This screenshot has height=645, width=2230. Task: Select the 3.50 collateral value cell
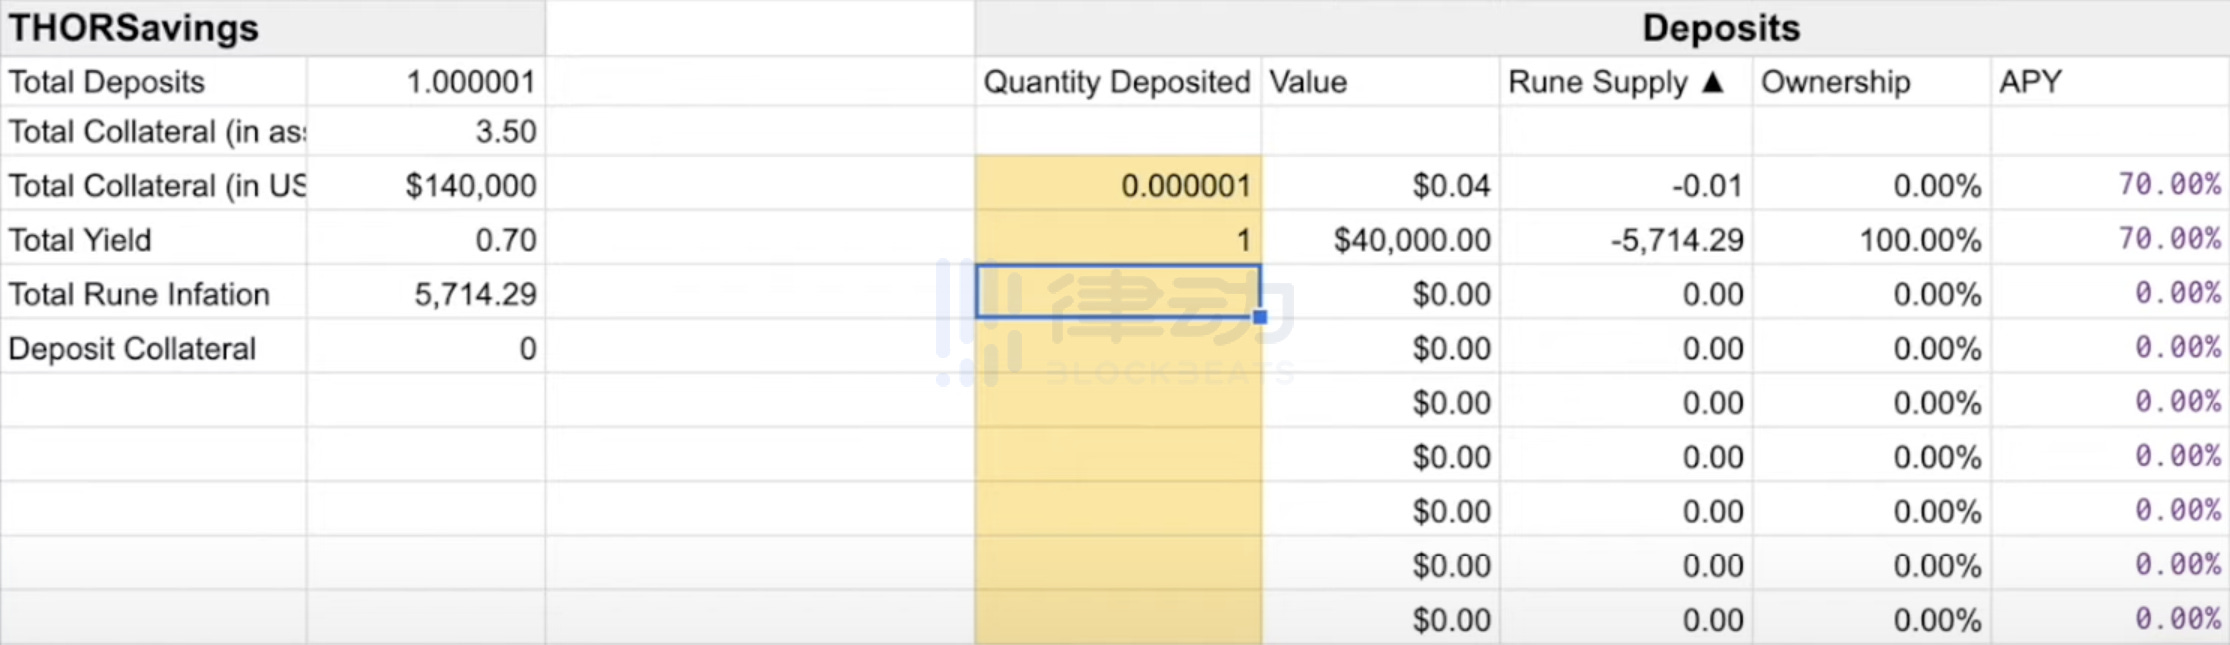click(426, 131)
